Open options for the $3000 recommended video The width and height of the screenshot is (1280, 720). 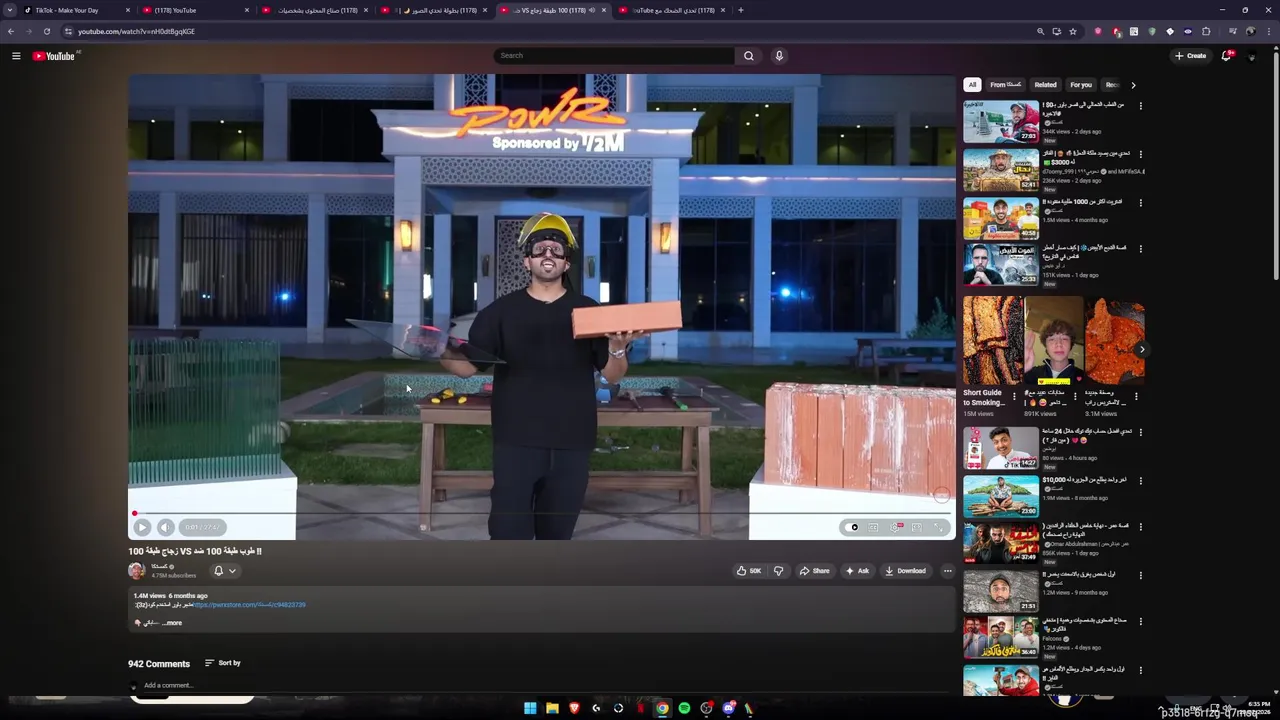point(1140,155)
